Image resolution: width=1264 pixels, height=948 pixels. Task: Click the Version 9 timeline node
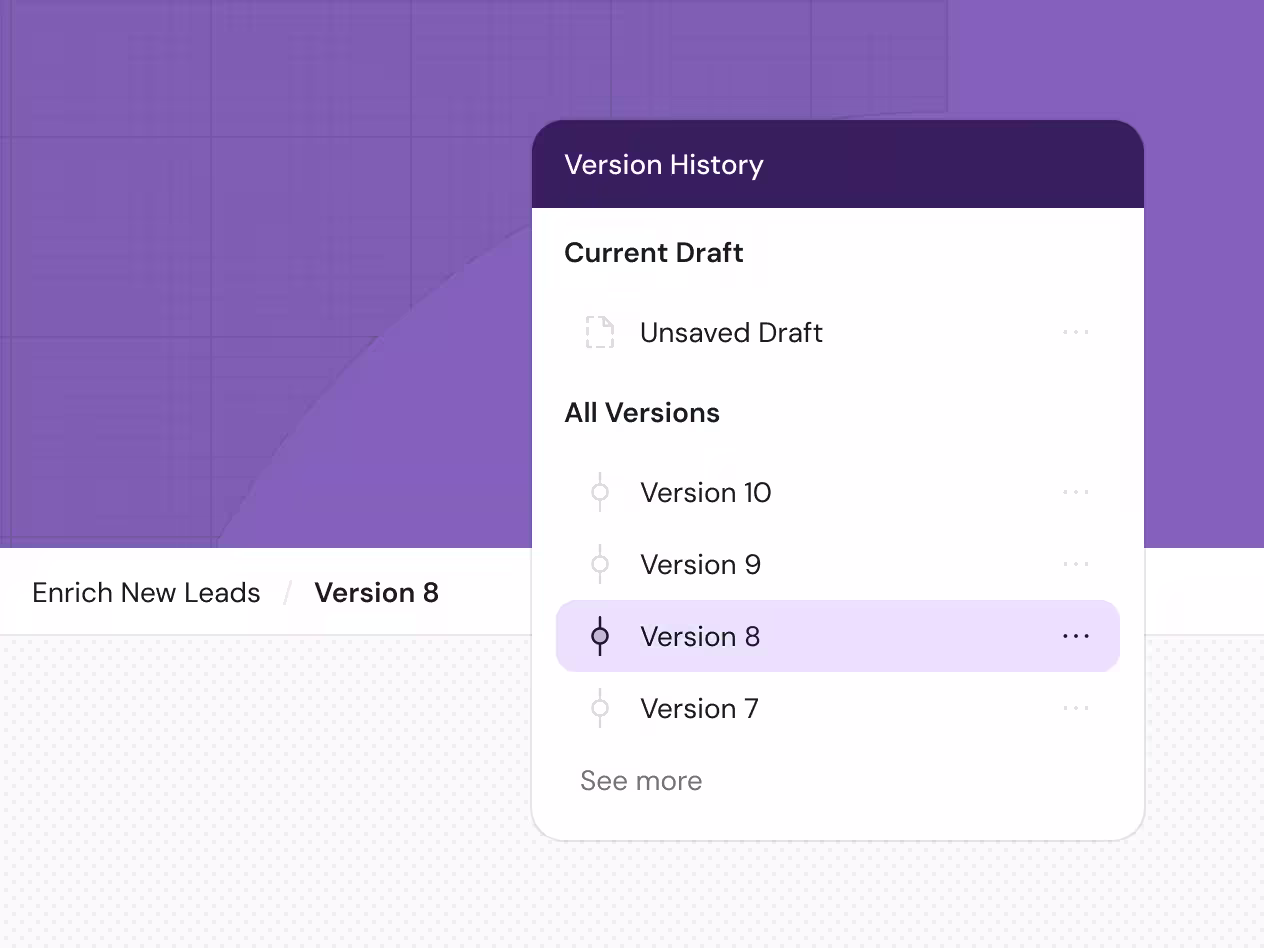tap(600, 564)
